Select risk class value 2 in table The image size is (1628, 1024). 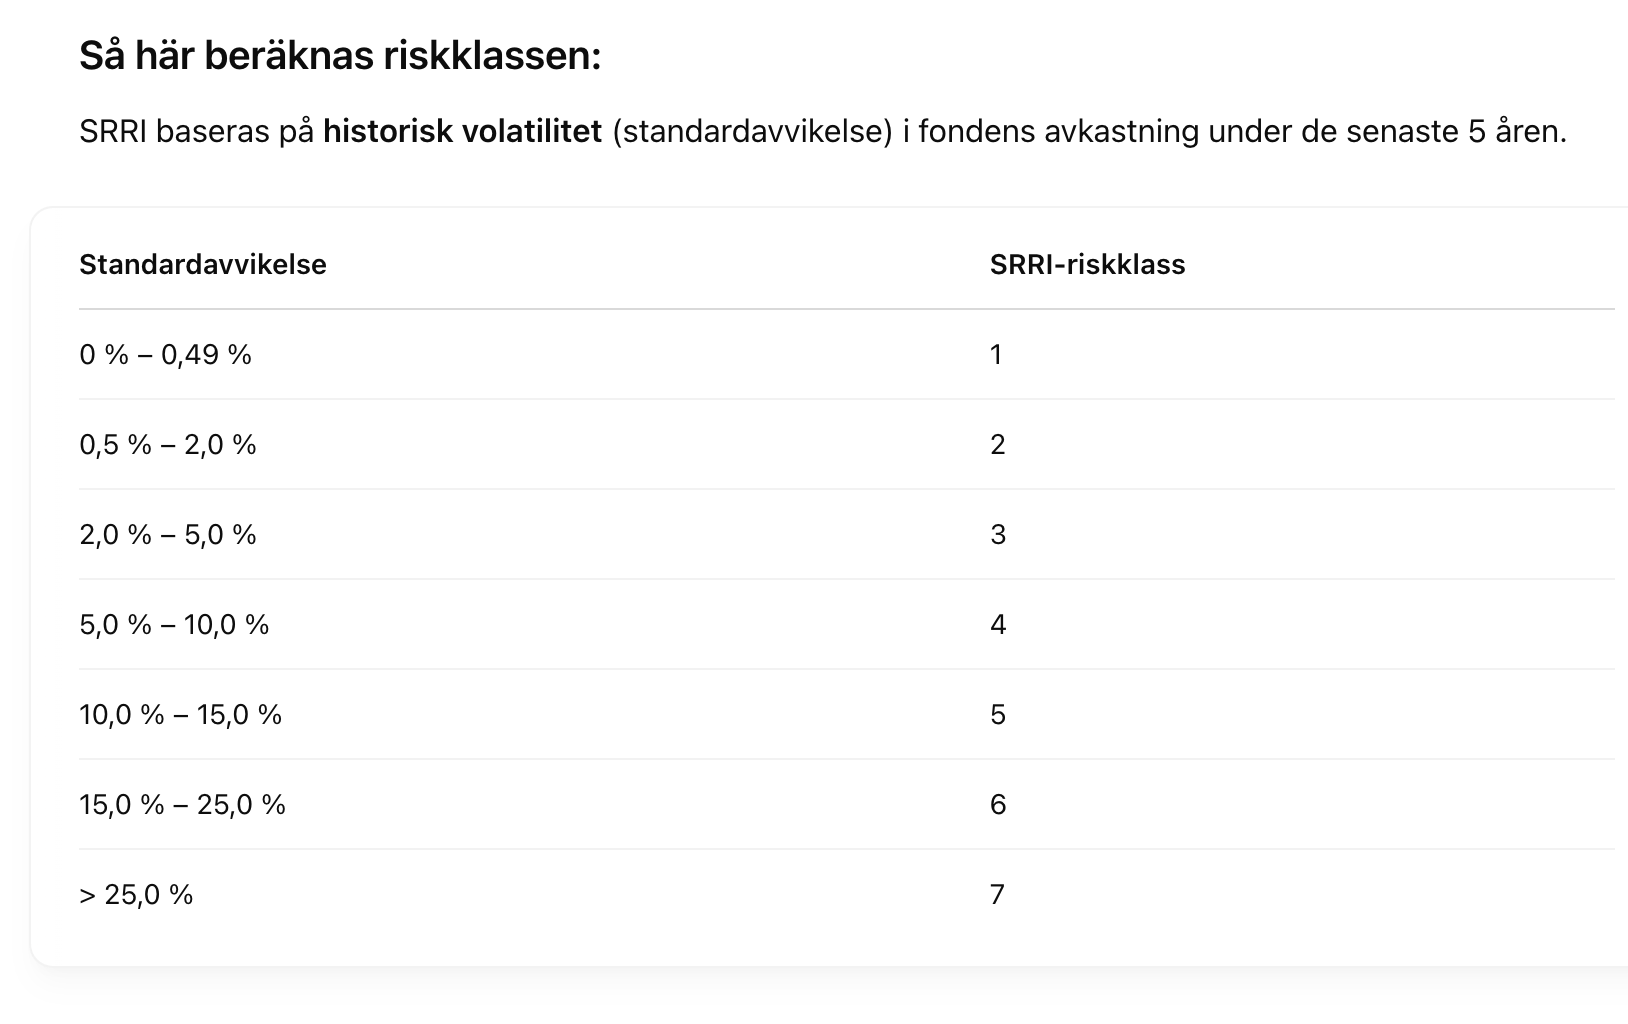coord(997,445)
